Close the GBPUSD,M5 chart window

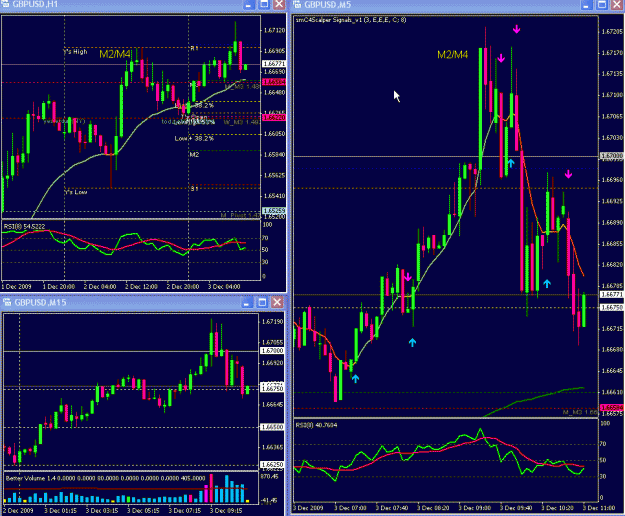617,4
